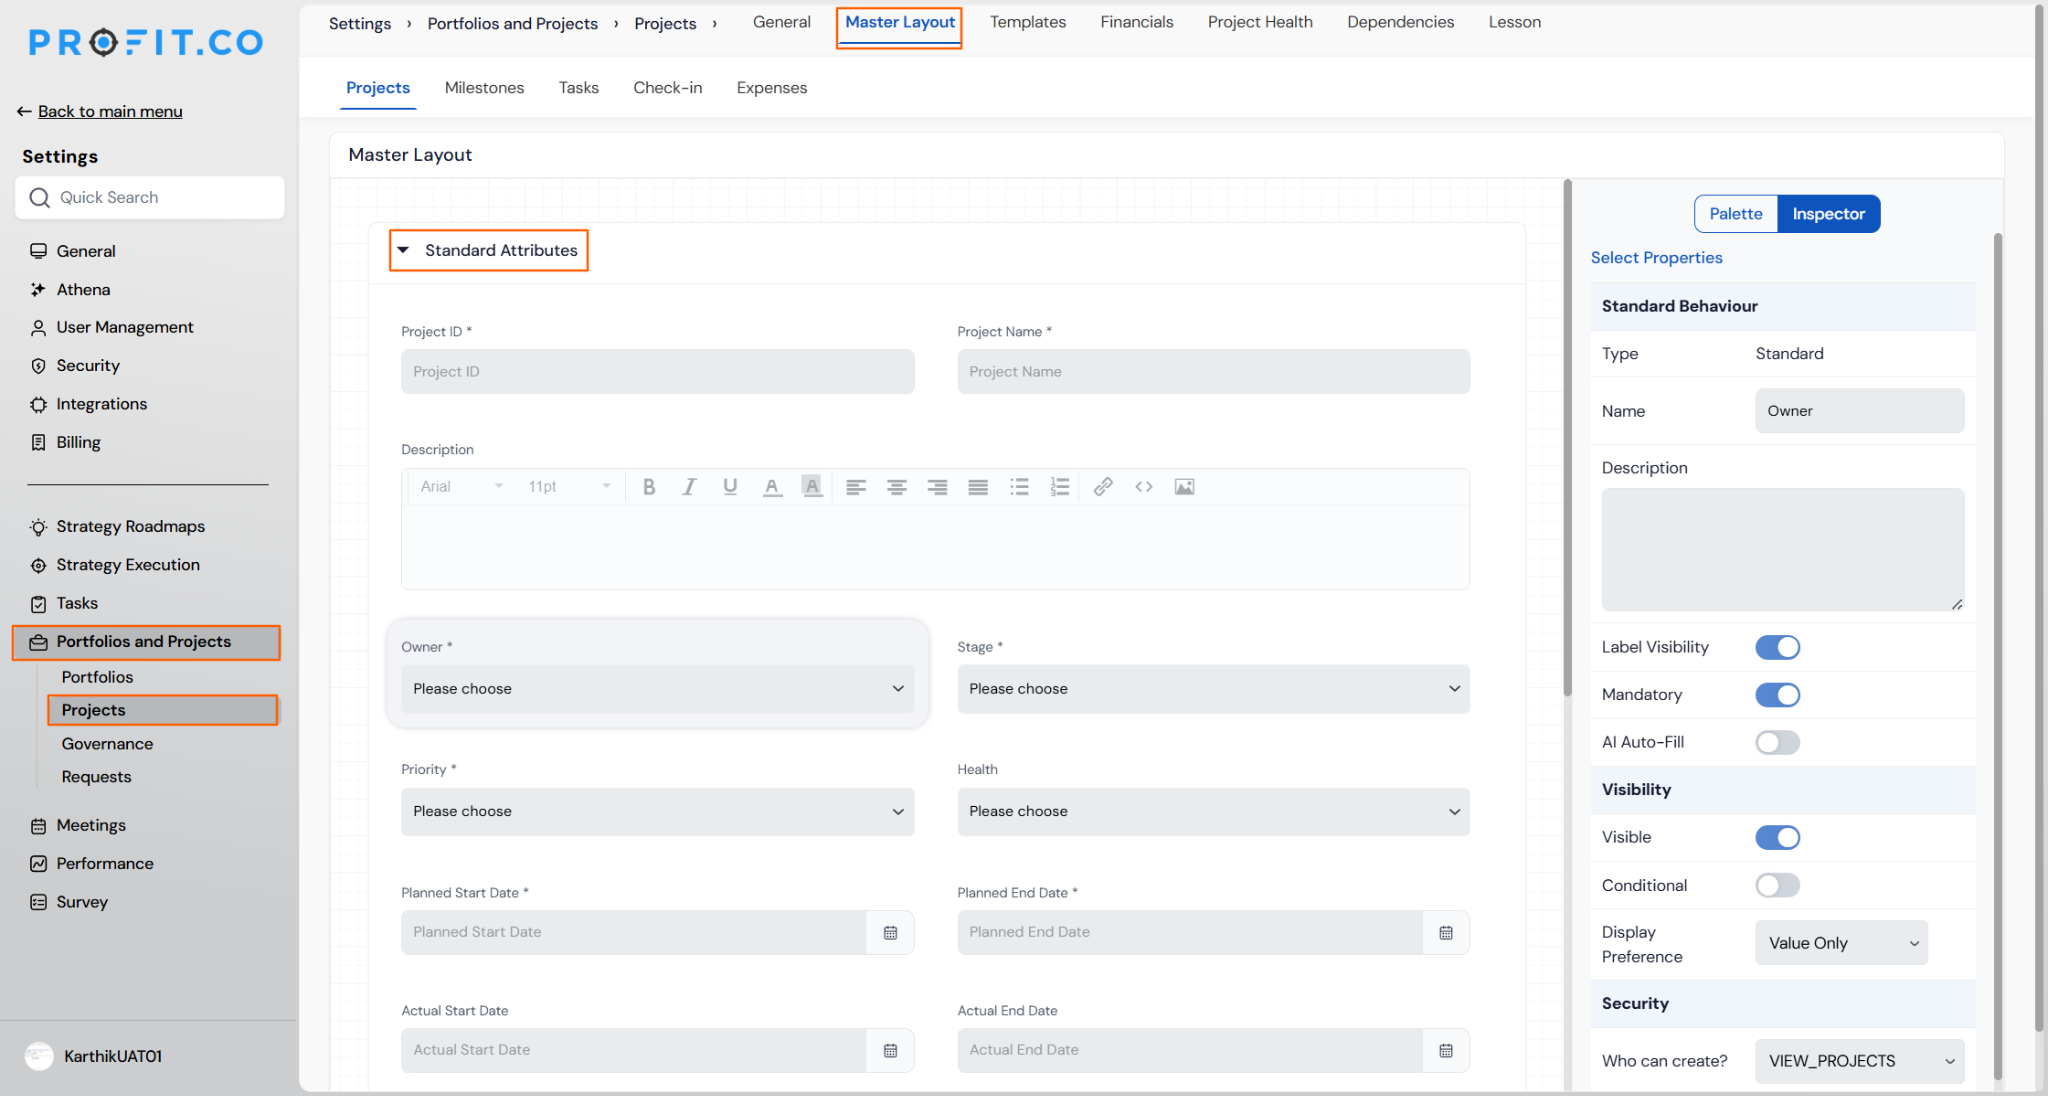Screen dimensions: 2048x1096
Task: Click the center align icon
Action: coord(896,487)
